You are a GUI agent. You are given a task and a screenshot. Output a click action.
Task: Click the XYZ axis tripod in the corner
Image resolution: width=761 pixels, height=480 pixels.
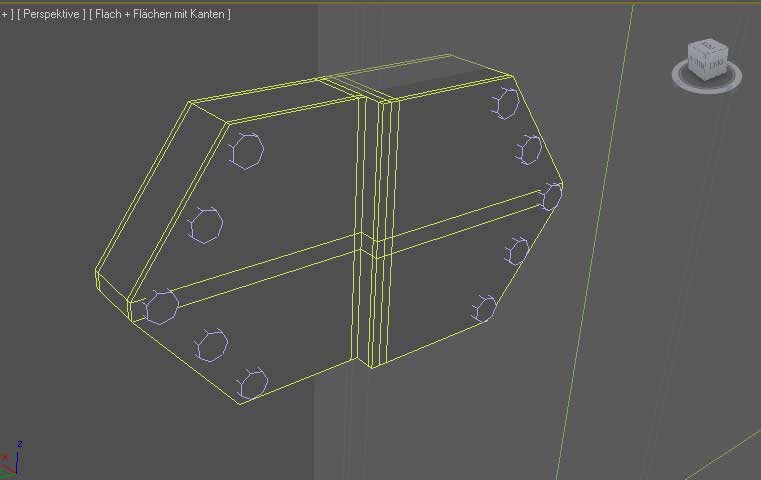click(11, 459)
